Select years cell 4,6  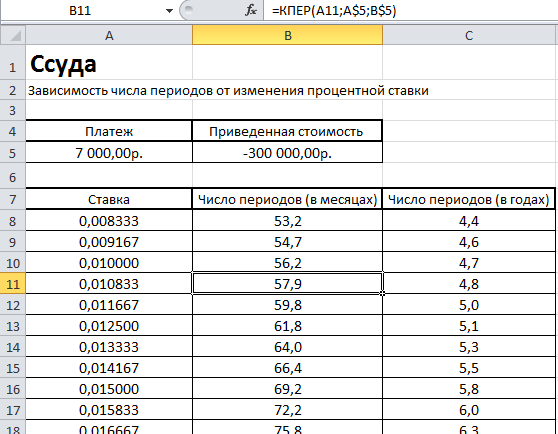(469, 242)
